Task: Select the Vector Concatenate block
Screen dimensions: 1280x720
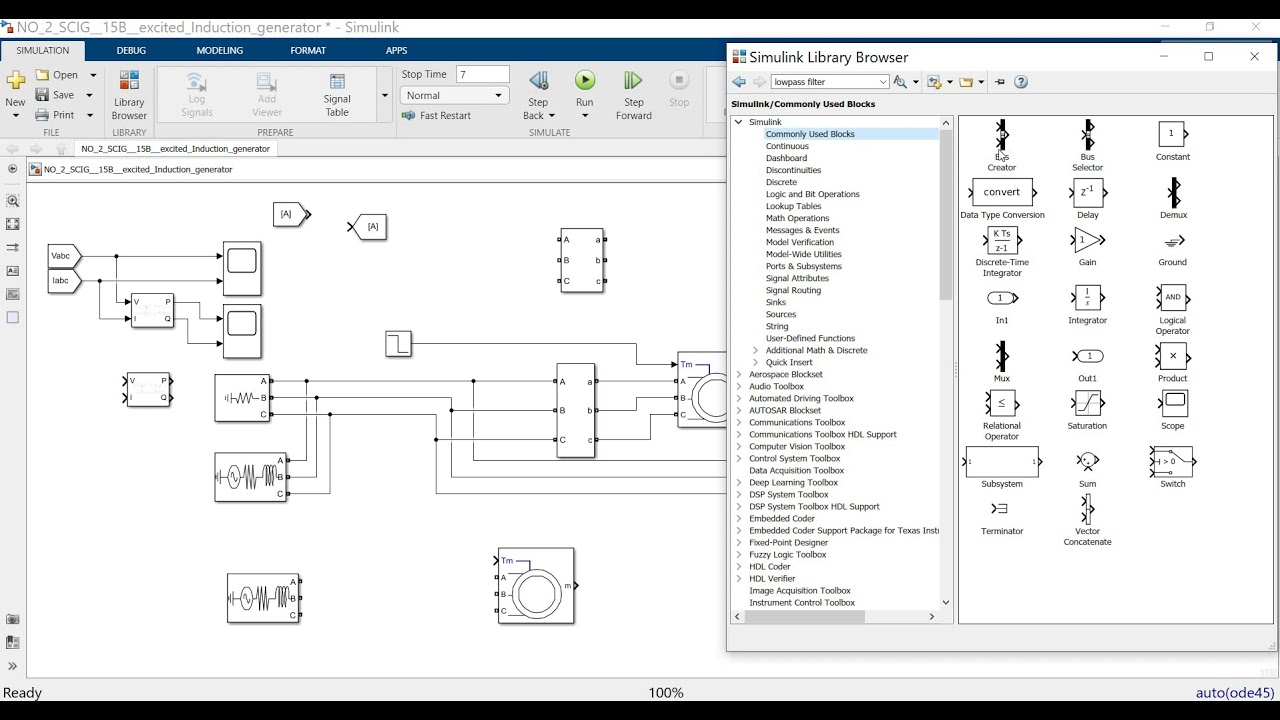Action: tap(1088, 509)
